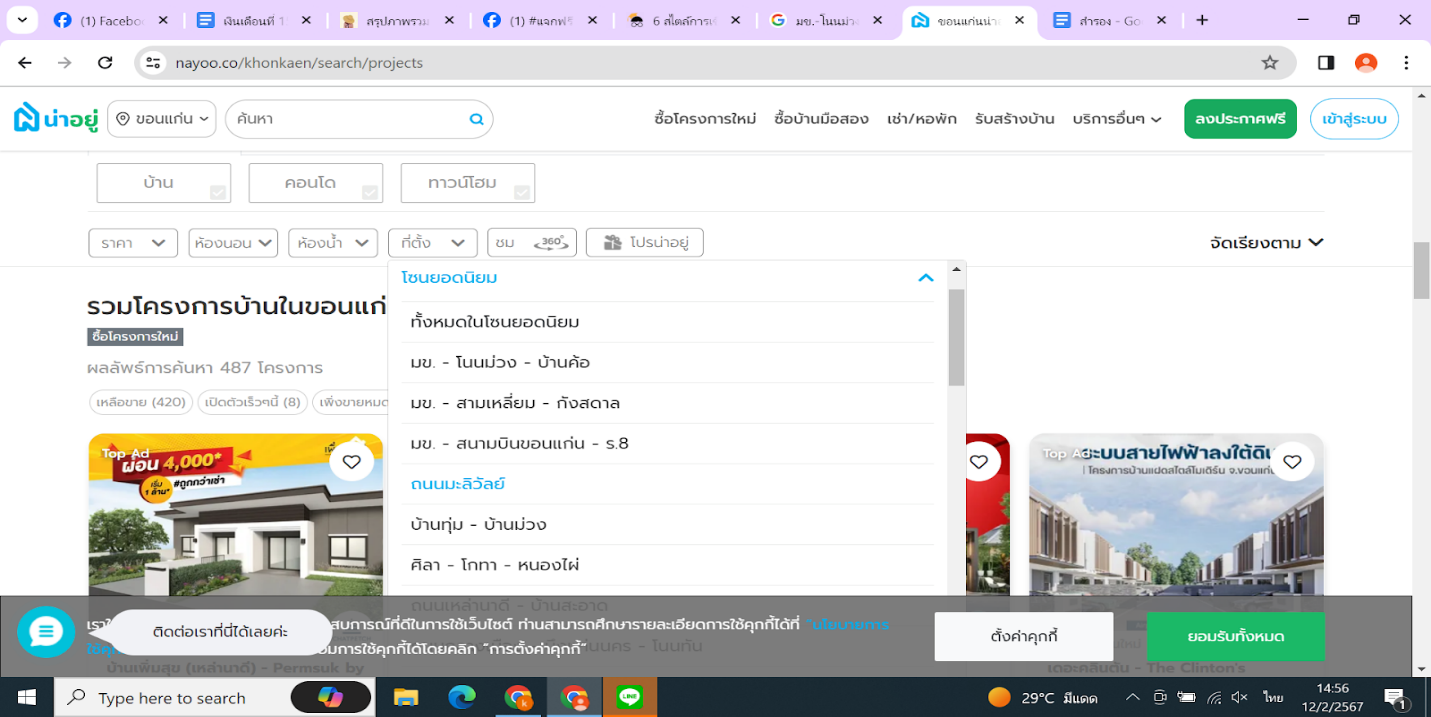This screenshot has height=717, width=1431.
Task: Click the ค้นหา search input field
Action: pyautogui.click(x=348, y=119)
